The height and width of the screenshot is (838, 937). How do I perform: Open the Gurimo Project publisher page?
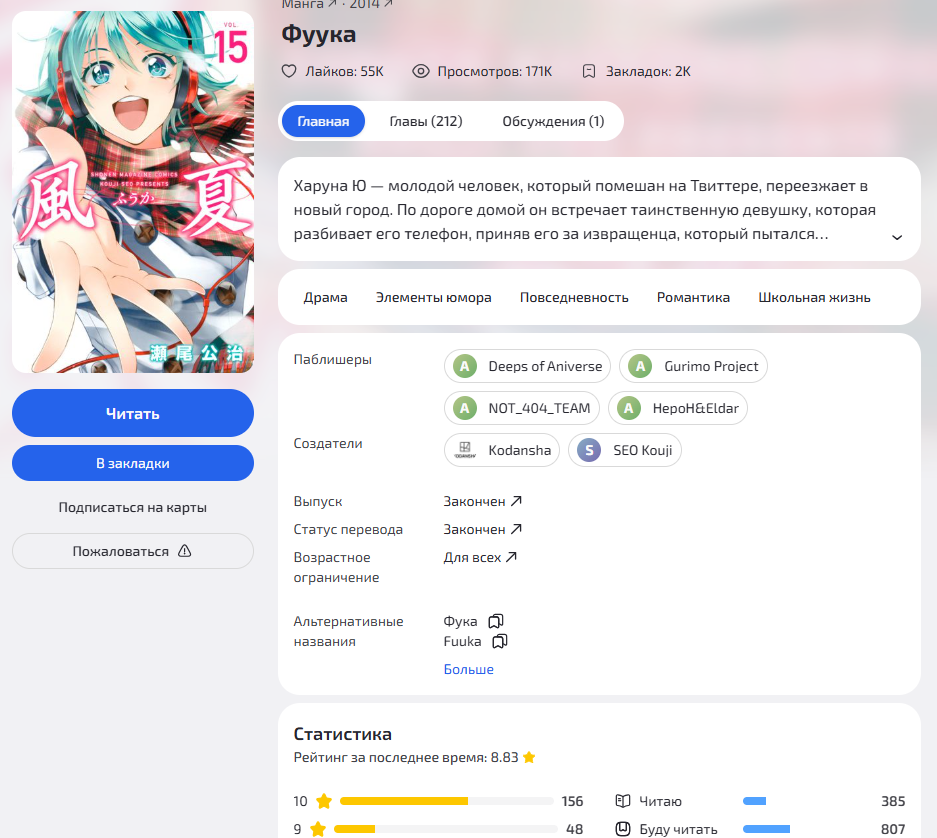pyautogui.click(x=693, y=366)
